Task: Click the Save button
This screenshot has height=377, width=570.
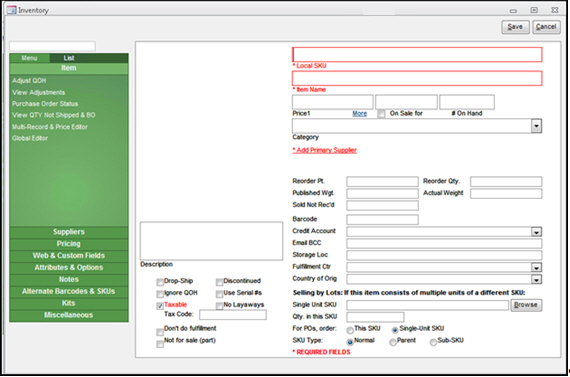Action: coord(515,27)
